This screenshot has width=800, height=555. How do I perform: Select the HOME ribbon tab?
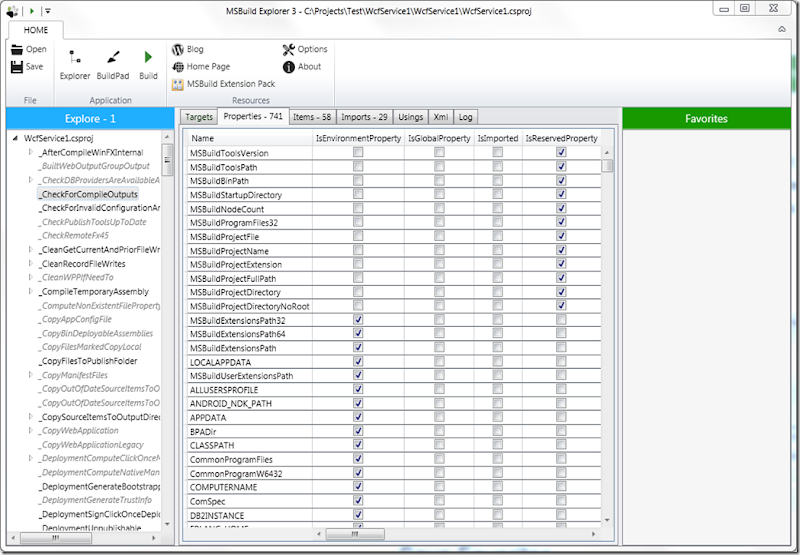coord(36,30)
